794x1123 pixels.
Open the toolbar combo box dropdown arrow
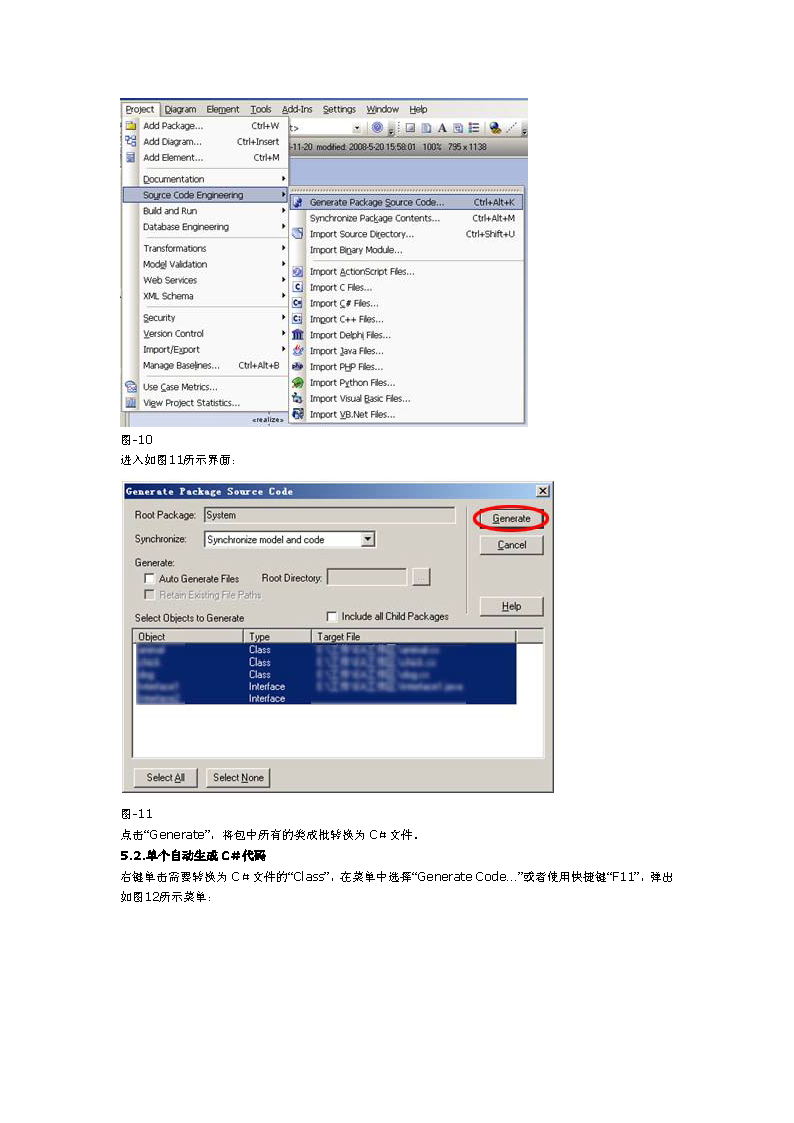coord(357,128)
